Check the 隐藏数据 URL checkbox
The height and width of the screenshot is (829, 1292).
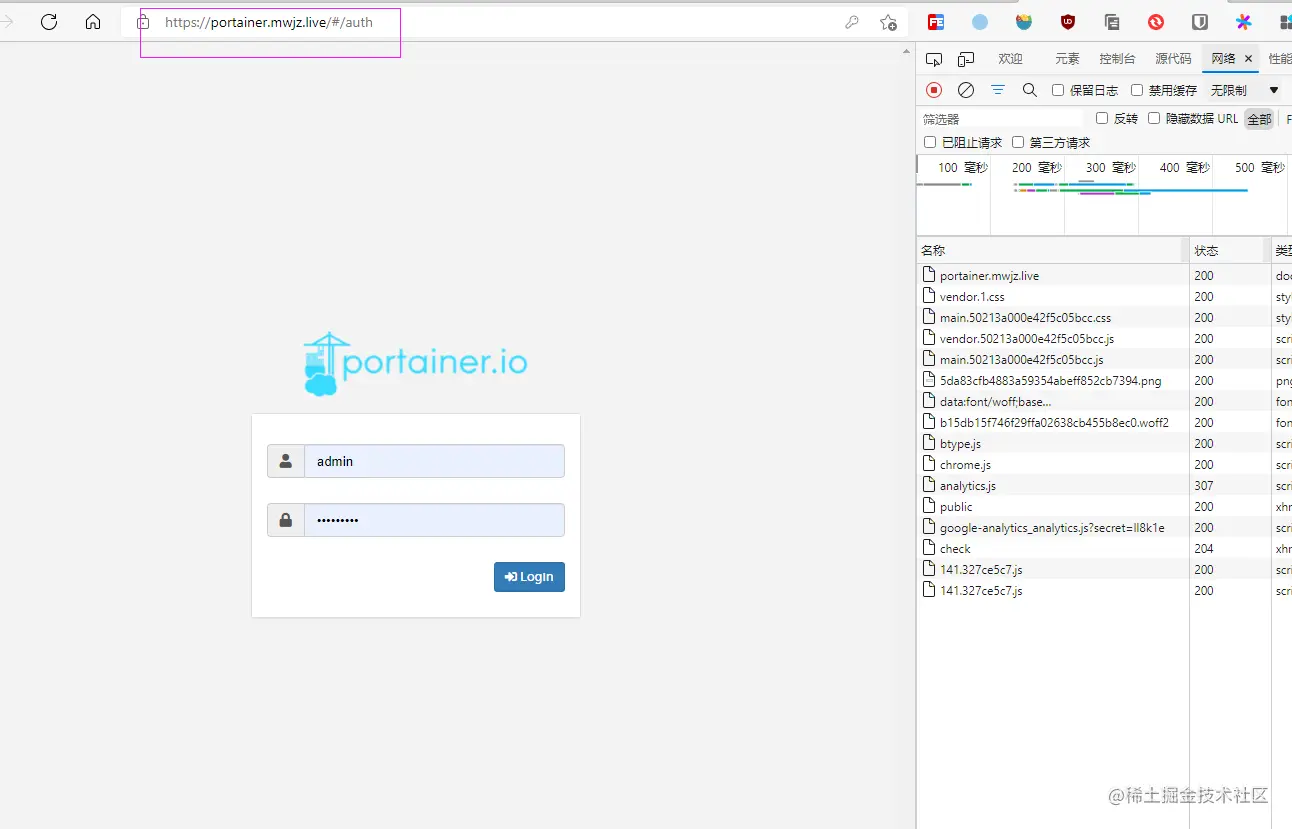click(1154, 118)
